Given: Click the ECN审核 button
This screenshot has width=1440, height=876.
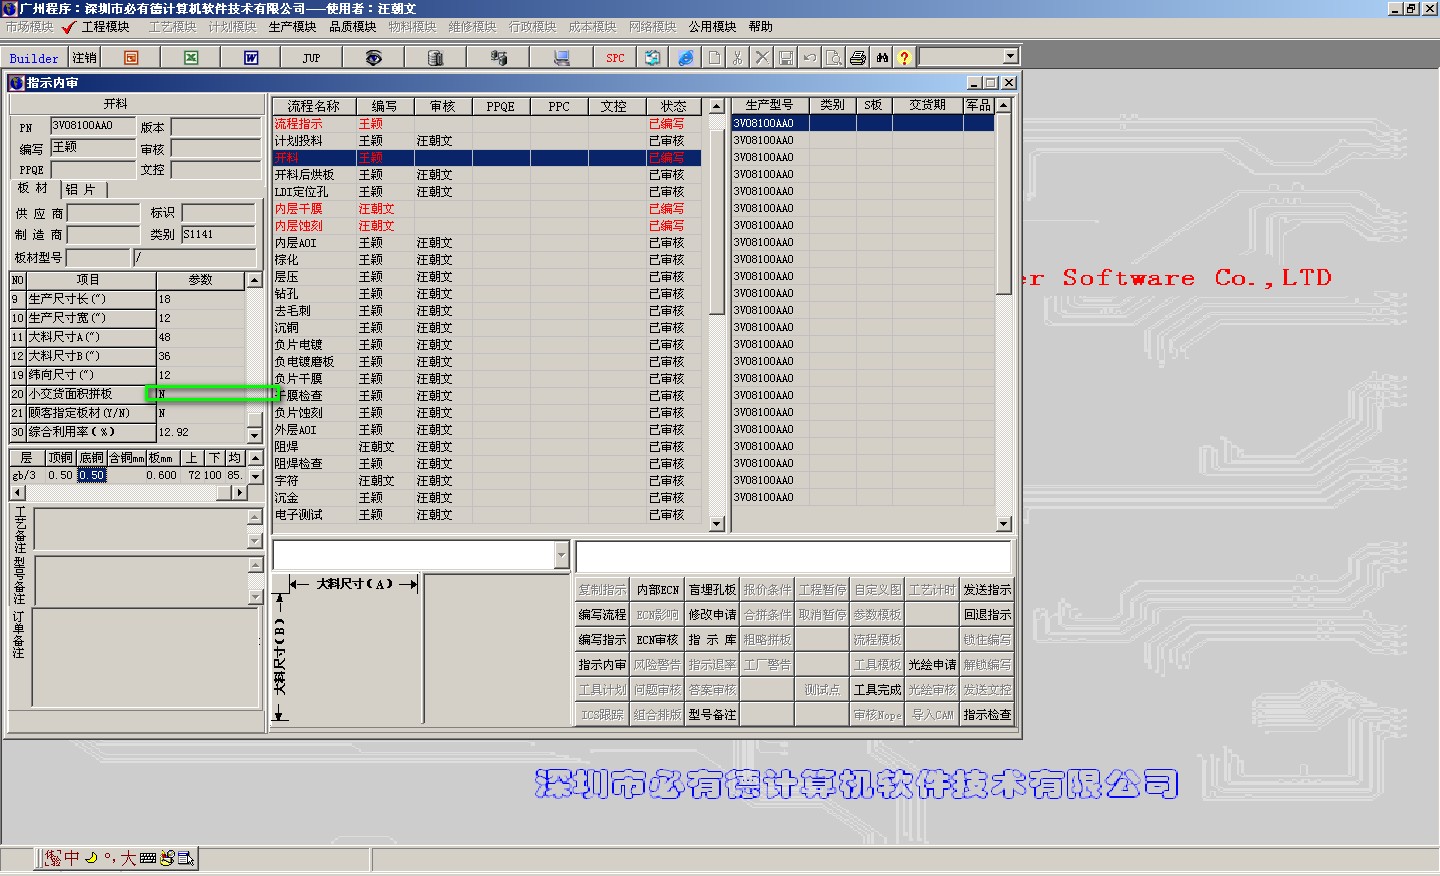Looking at the screenshot, I should pos(657,640).
